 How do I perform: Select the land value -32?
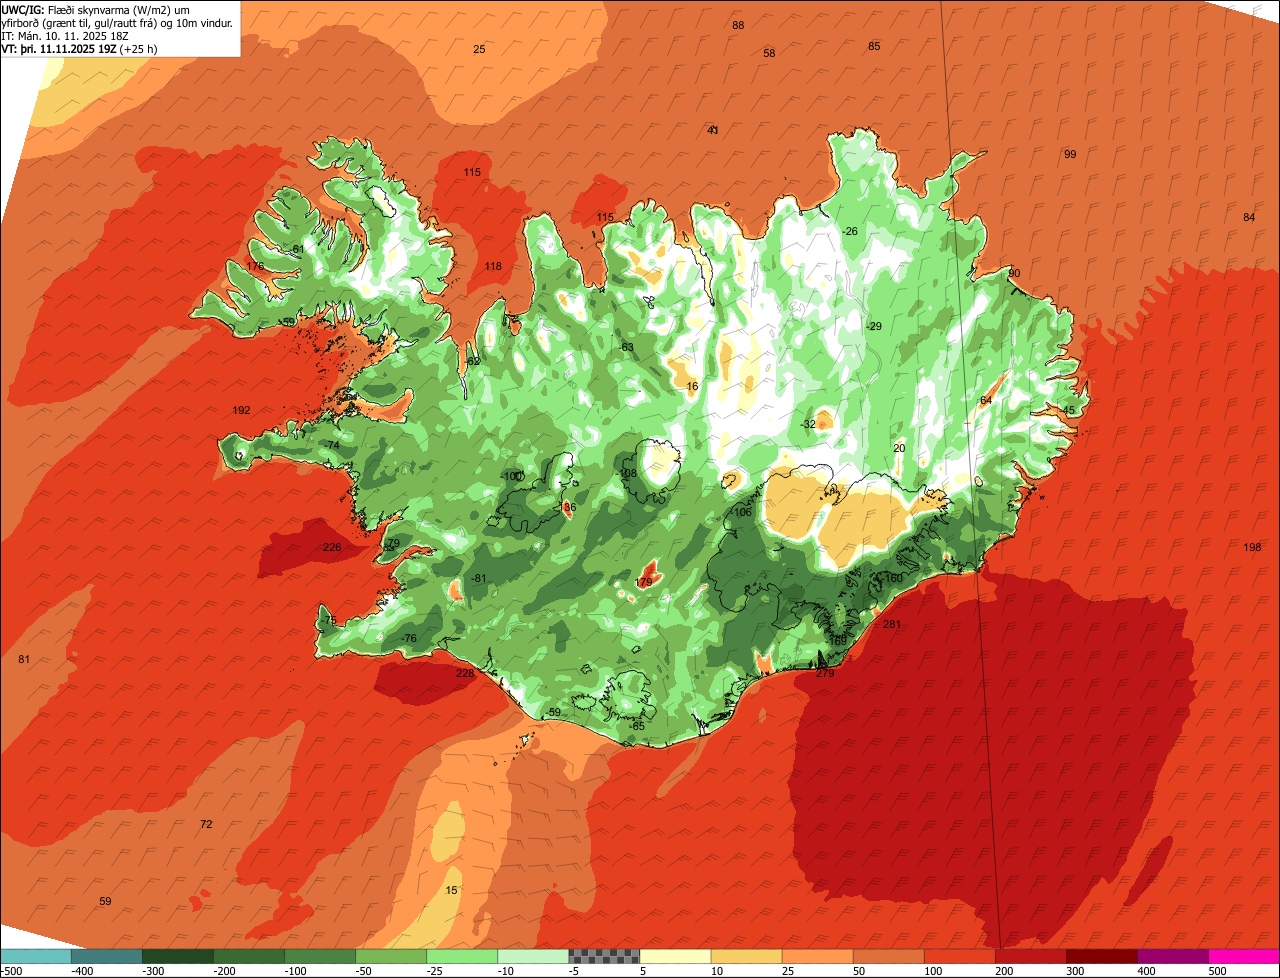click(808, 424)
